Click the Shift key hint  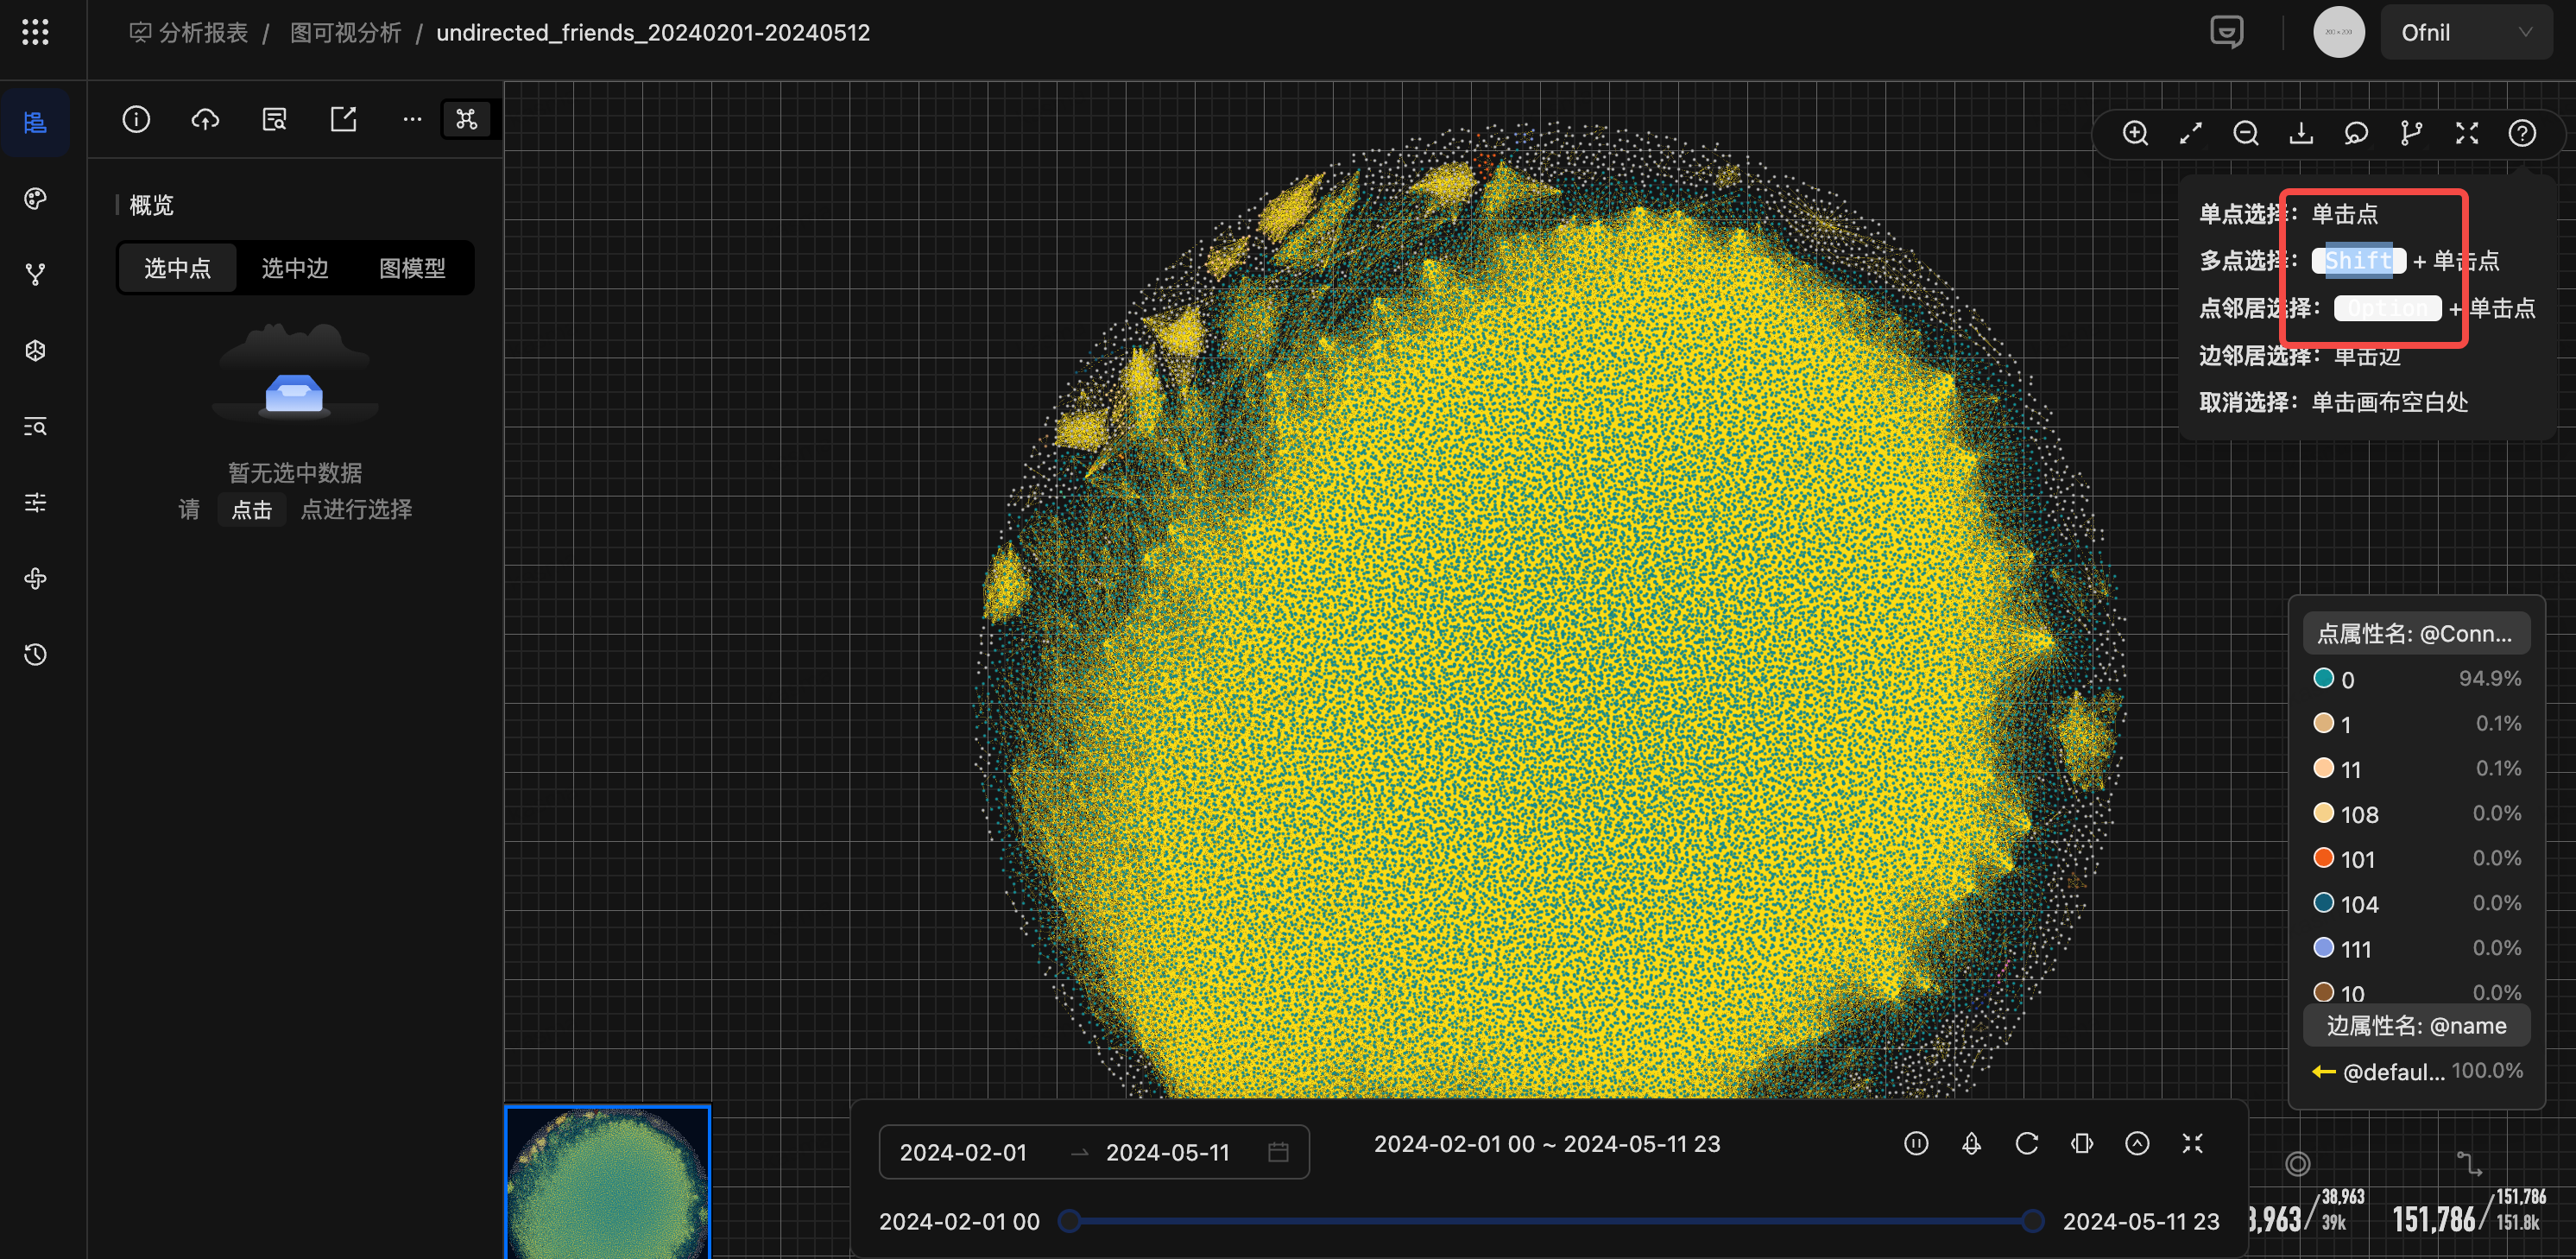[x=2358, y=261]
